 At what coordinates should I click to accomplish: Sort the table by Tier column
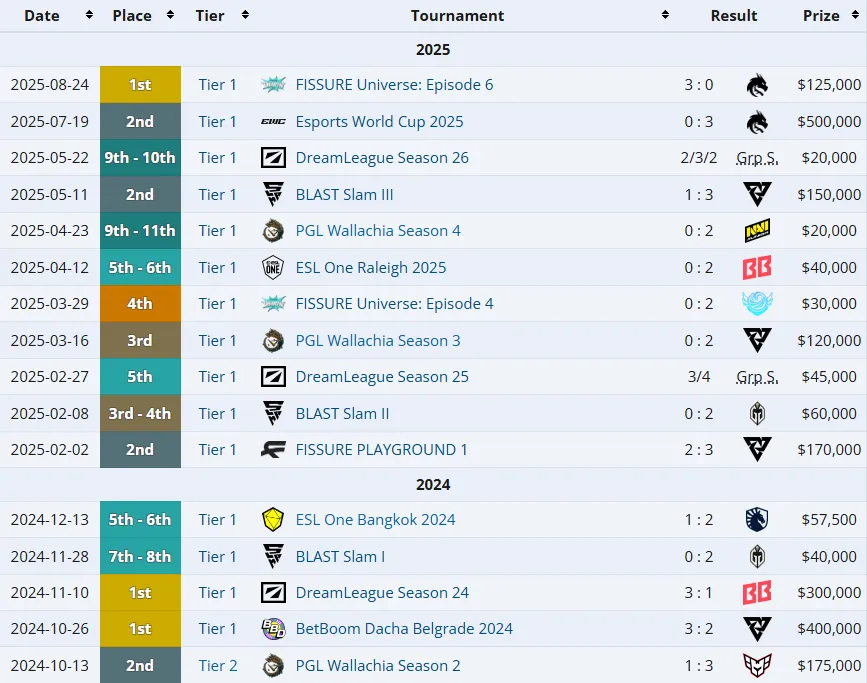click(245, 15)
